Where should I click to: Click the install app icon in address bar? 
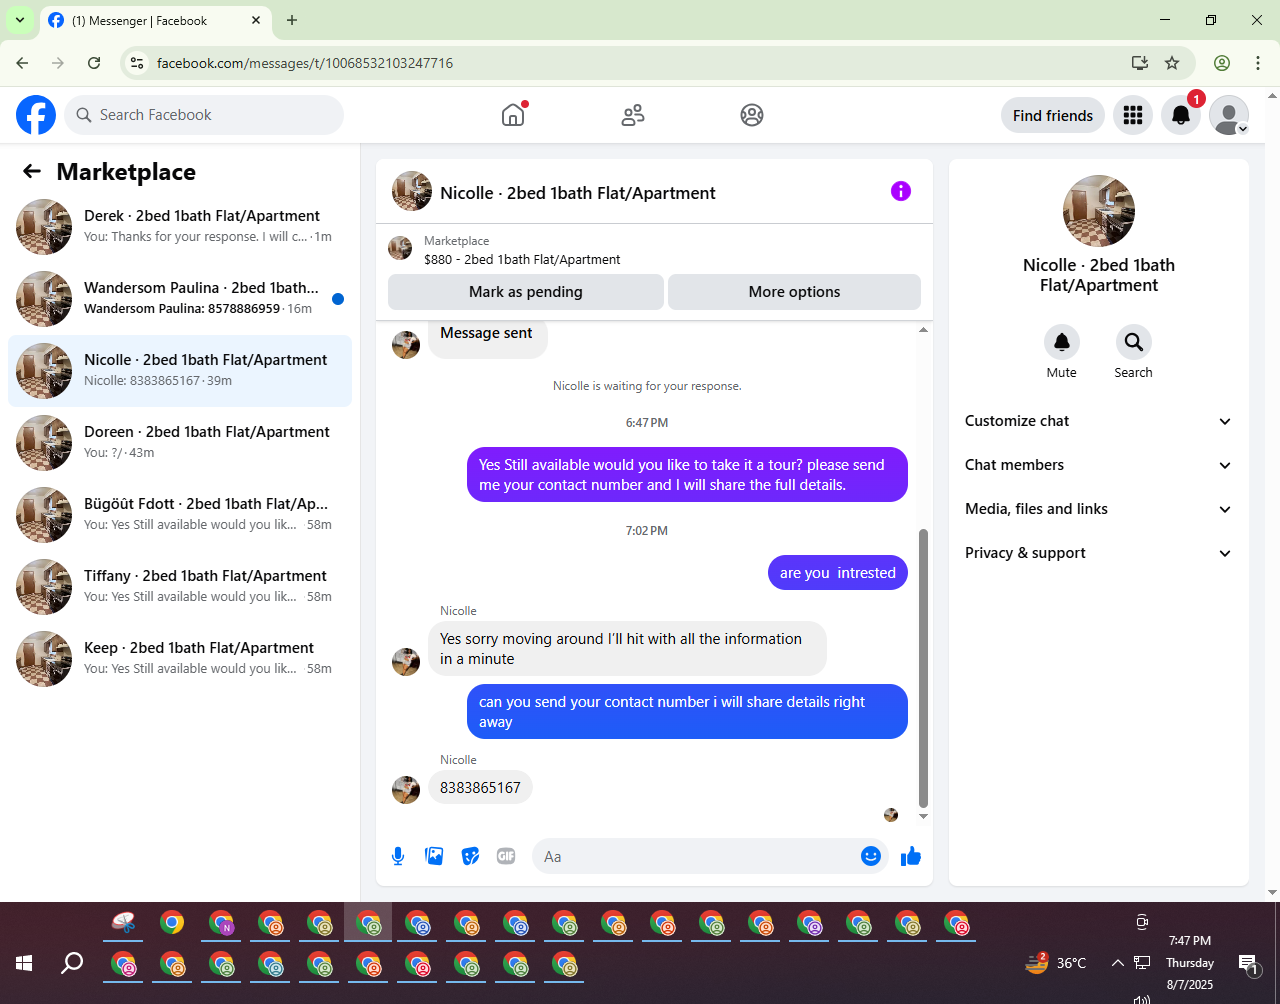pyautogui.click(x=1140, y=63)
